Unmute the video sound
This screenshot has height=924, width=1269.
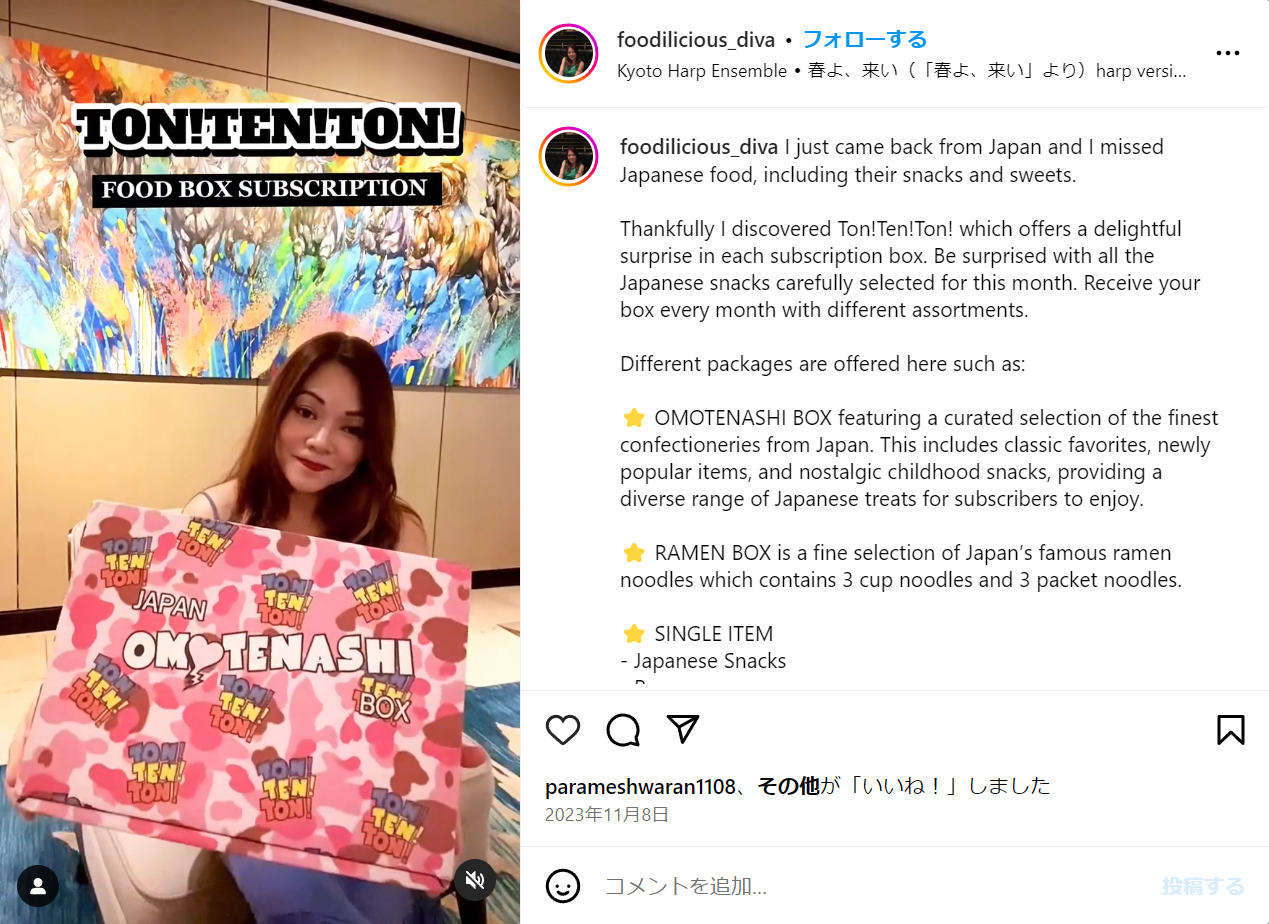[475, 880]
